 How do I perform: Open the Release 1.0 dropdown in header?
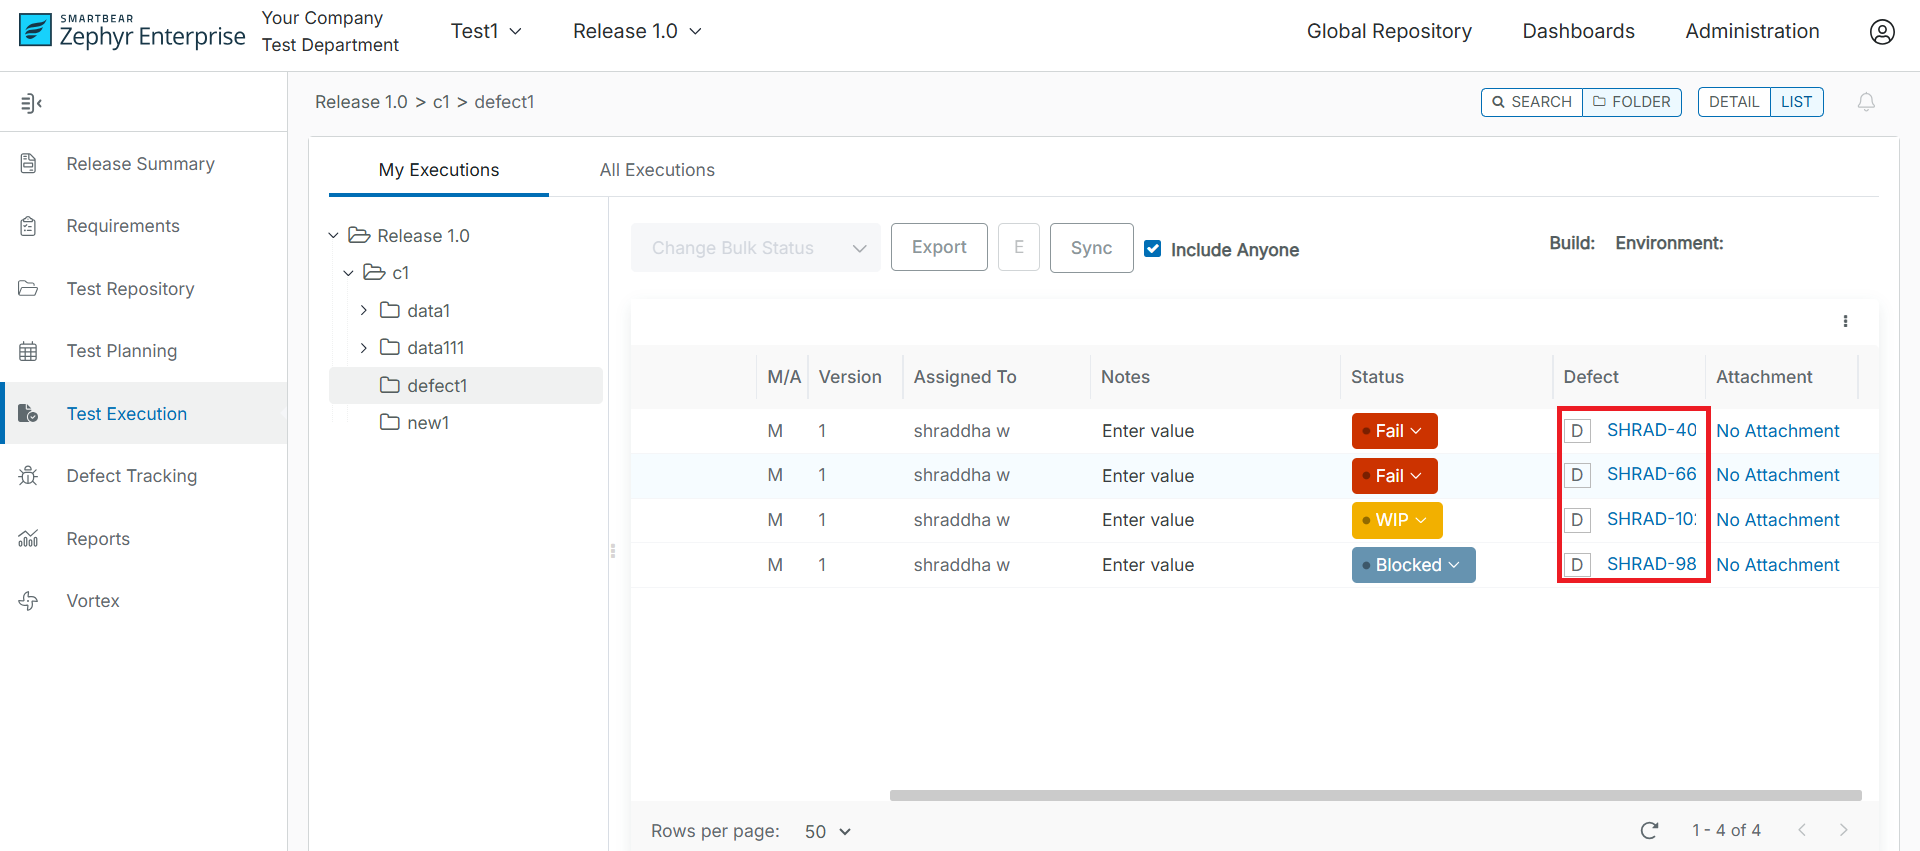coord(637,32)
